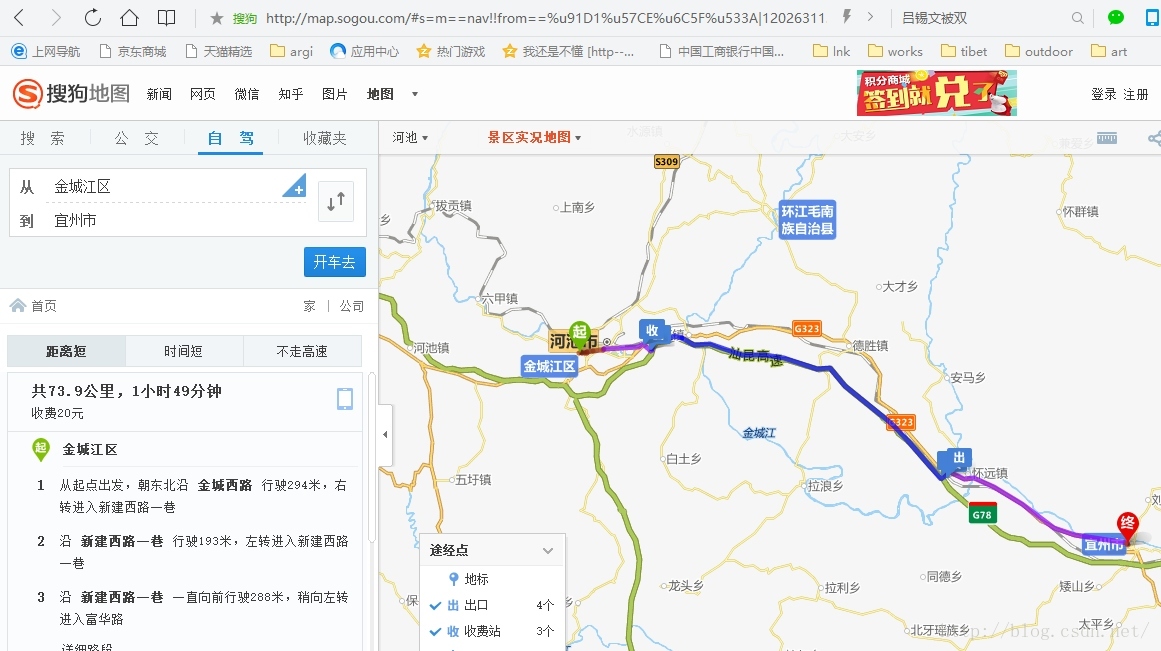
Task: Toggle the 出口 exits waypoint checkbox
Action: [436, 605]
